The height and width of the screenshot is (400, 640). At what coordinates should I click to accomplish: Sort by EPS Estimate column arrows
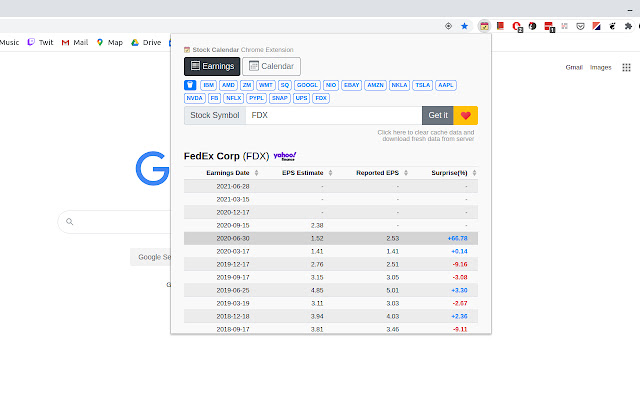[330, 173]
